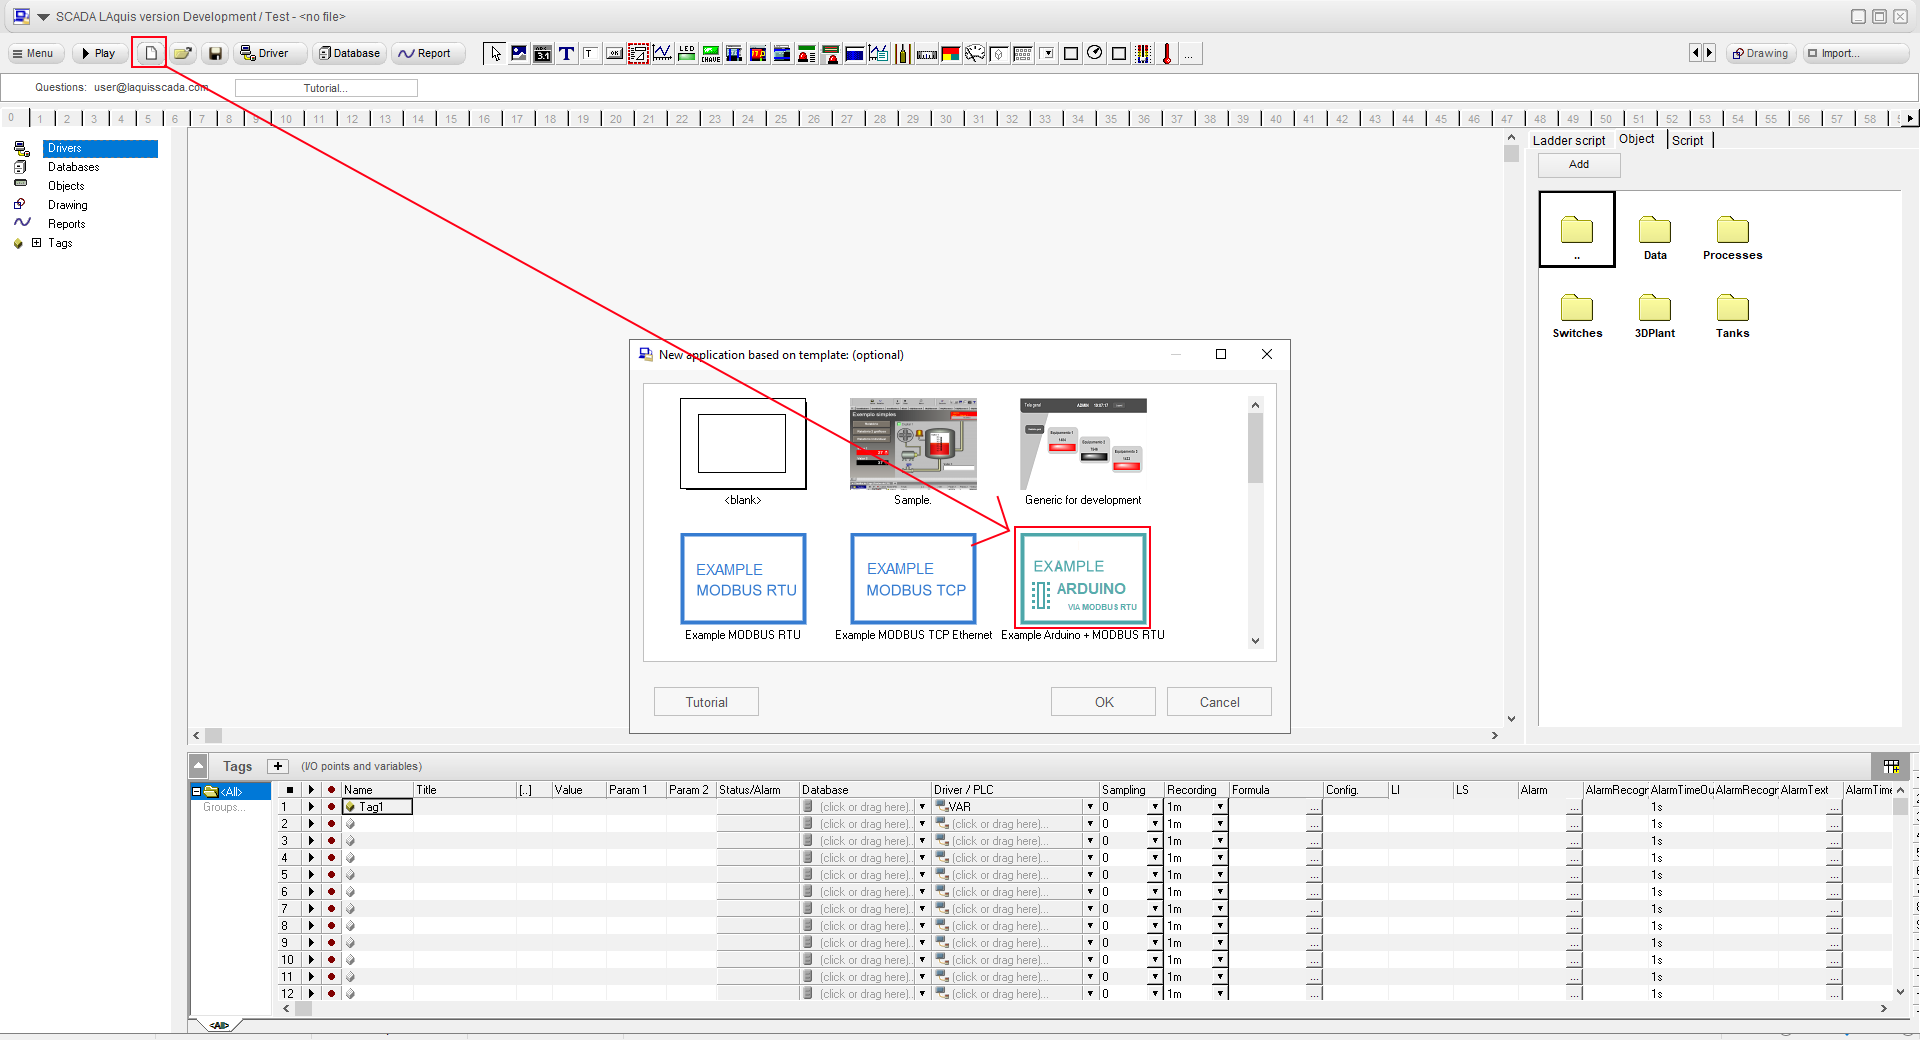Screen dimensions: 1920x1040
Task: Click the Tag1 name cell
Action: point(377,807)
